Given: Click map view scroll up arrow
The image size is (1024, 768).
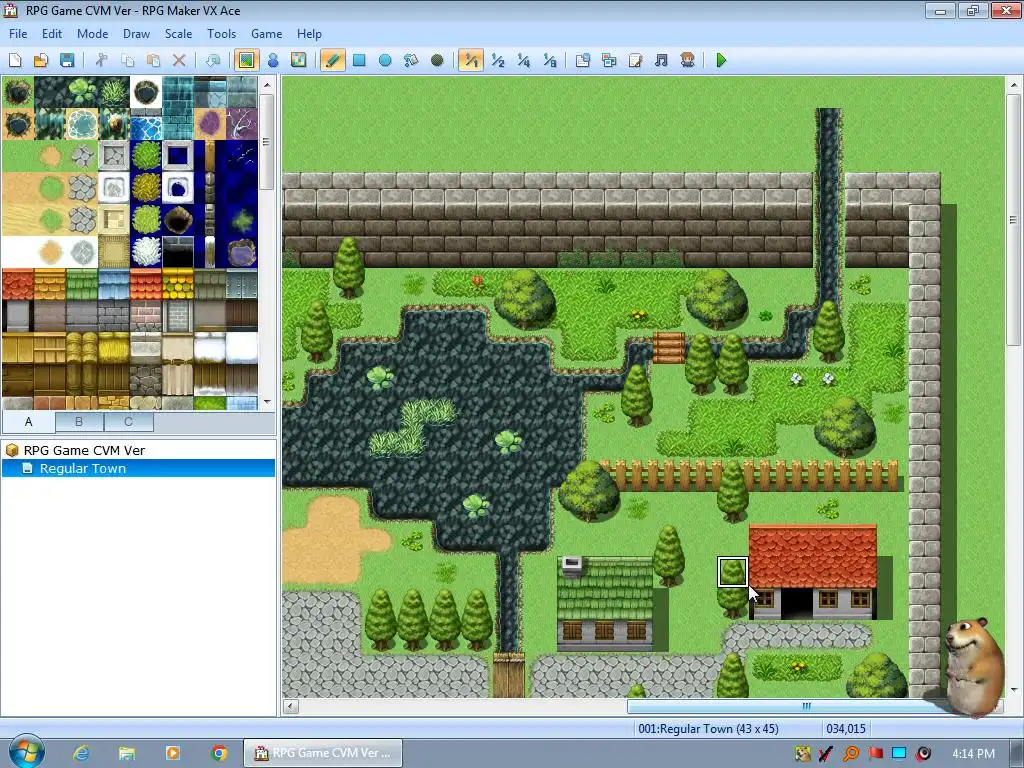Looking at the screenshot, I should coord(1014,85).
